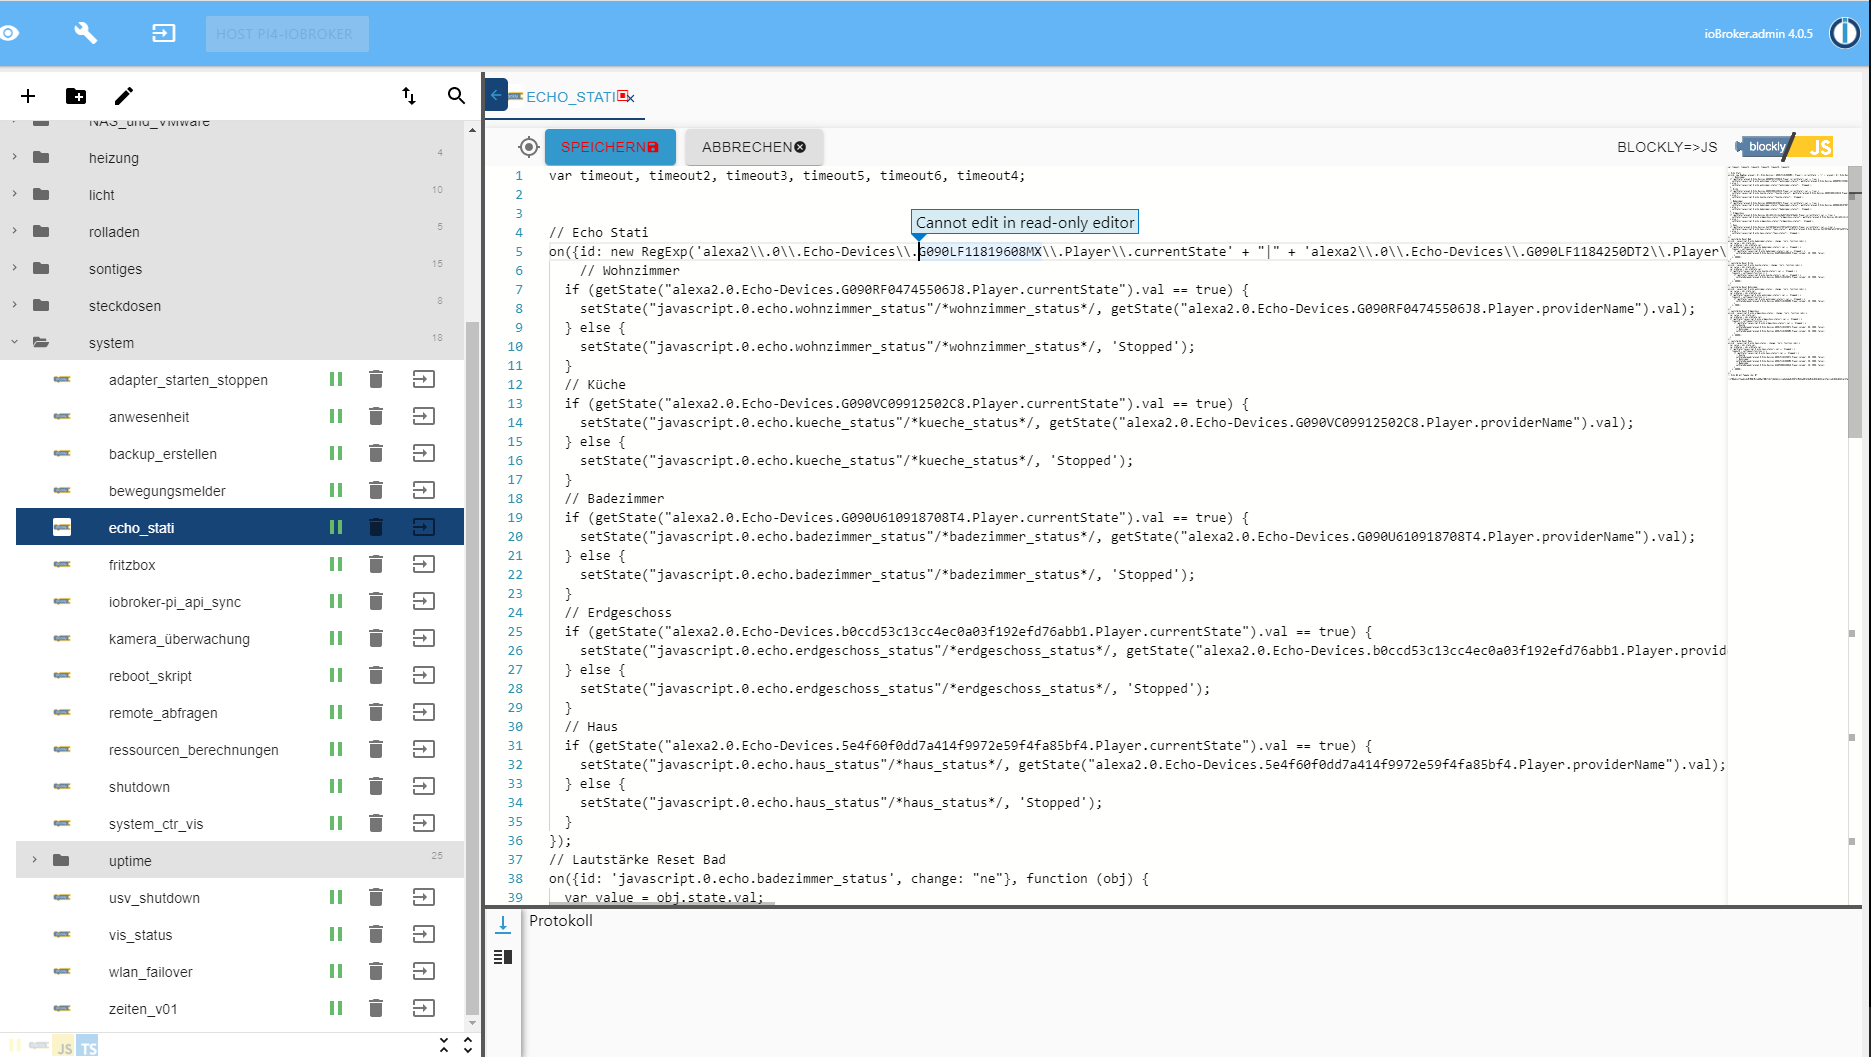Screen dimensions: 1871x1057
Task: Expand the rolladen folder
Action: pyautogui.click(x=14, y=231)
